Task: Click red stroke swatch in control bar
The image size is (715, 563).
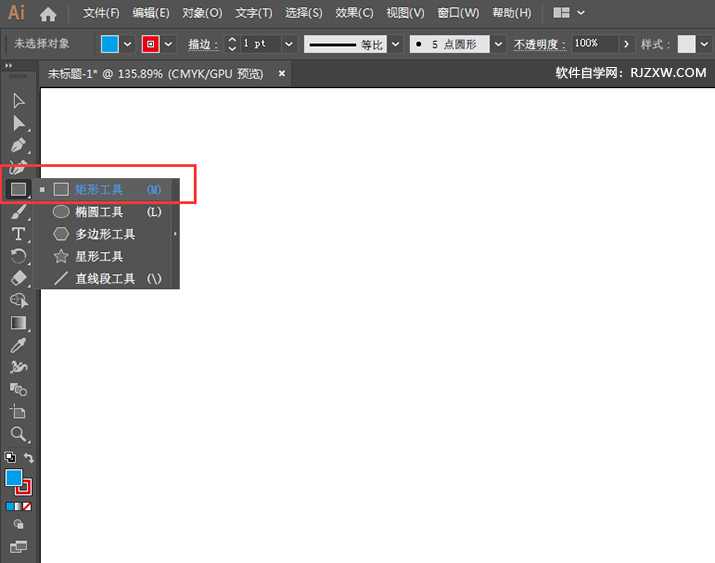Action: [x=150, y=44]
